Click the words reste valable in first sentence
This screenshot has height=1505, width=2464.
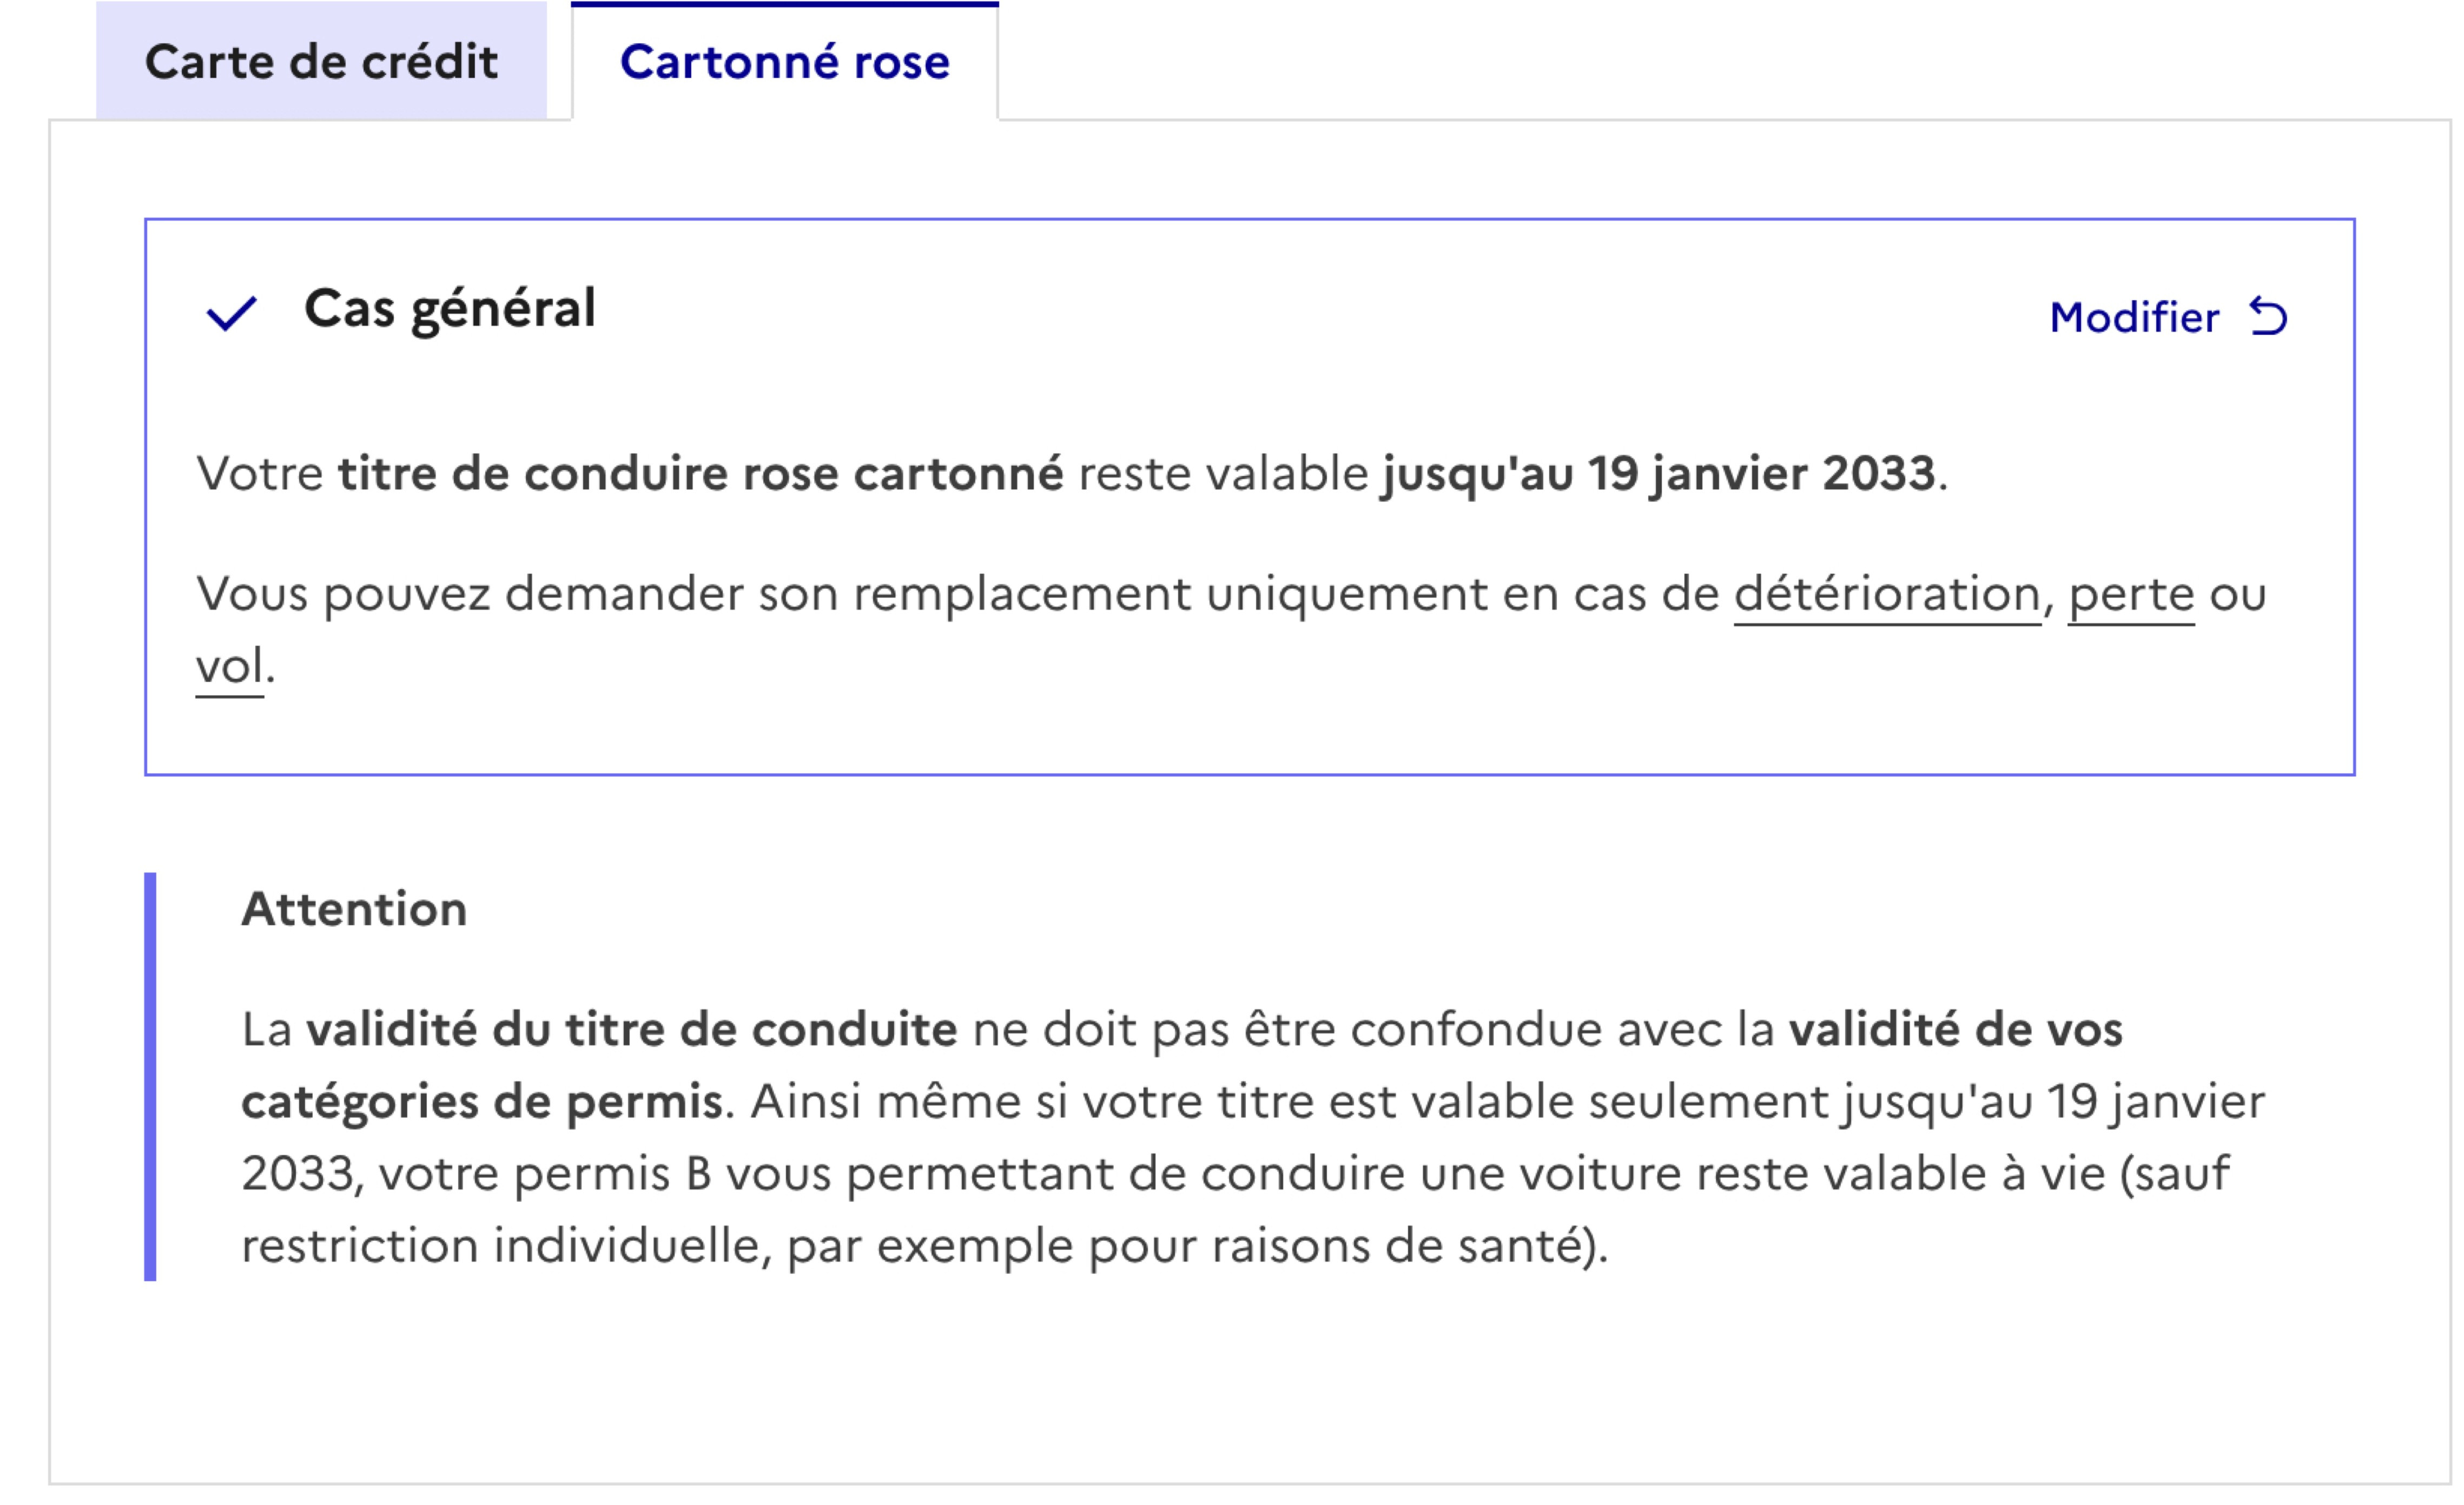point(1223,473)
